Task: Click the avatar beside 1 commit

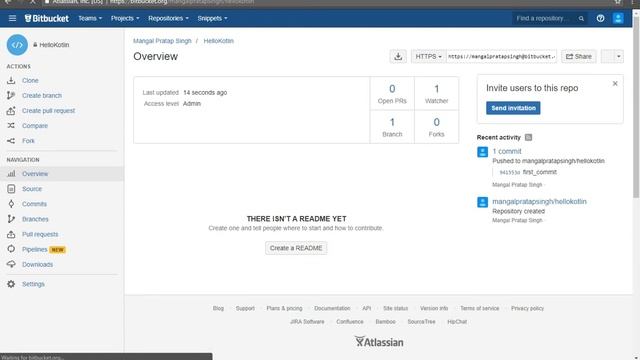Action: pyautogui.click(x=482, y=152)
